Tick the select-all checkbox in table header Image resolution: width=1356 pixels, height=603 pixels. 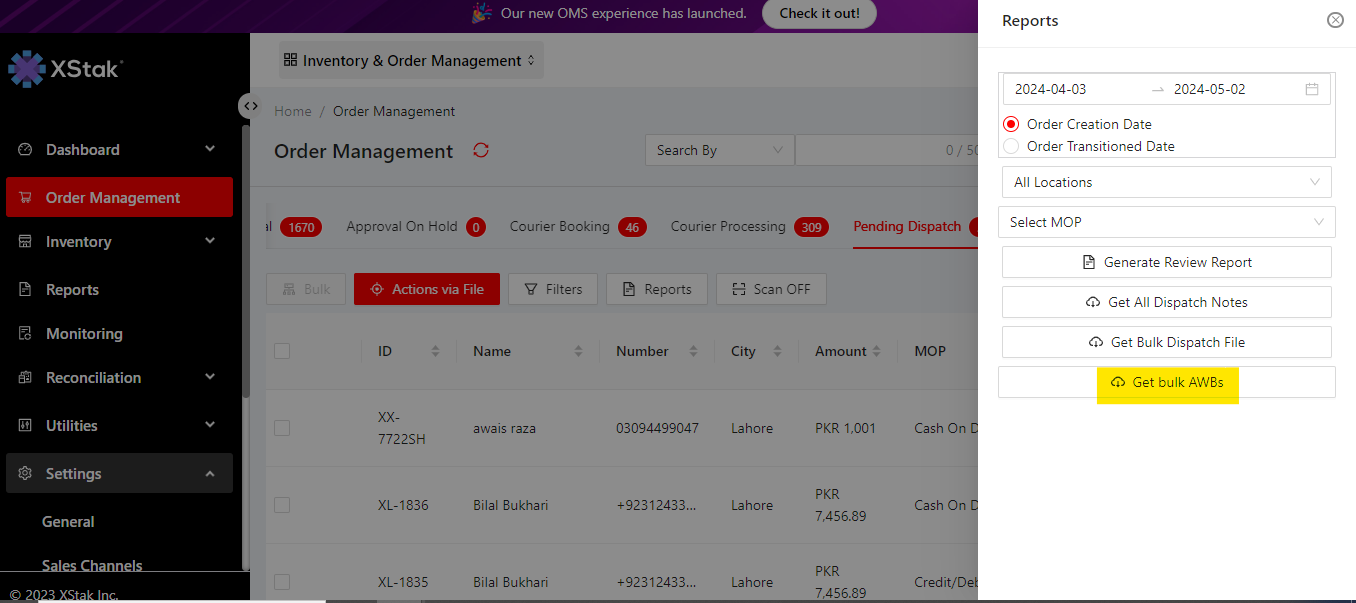(282, 351)
